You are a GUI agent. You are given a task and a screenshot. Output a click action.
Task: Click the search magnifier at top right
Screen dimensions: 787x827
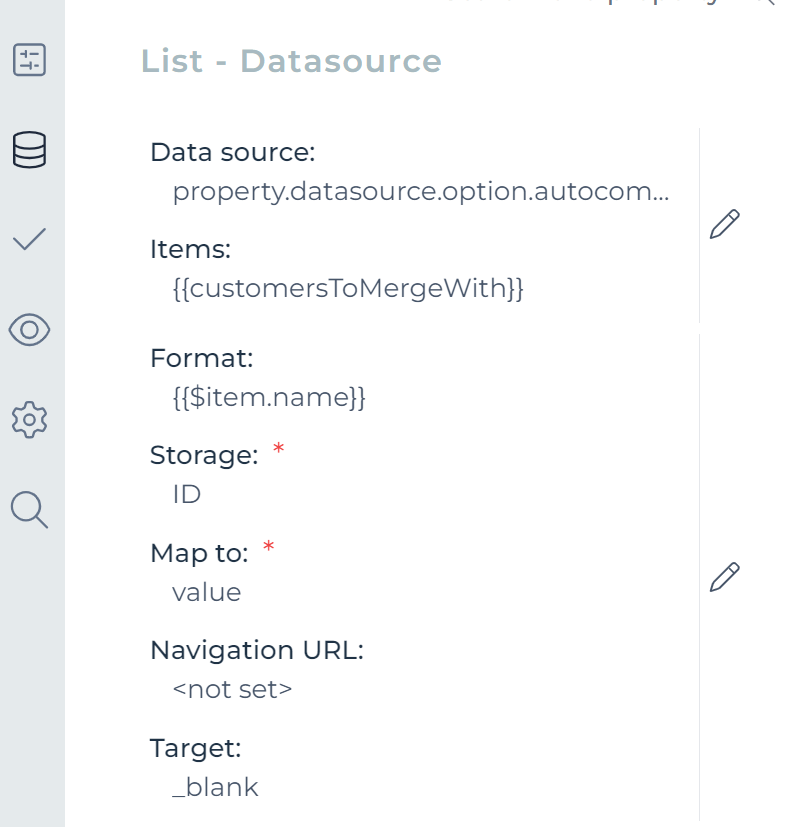point(764,5)
